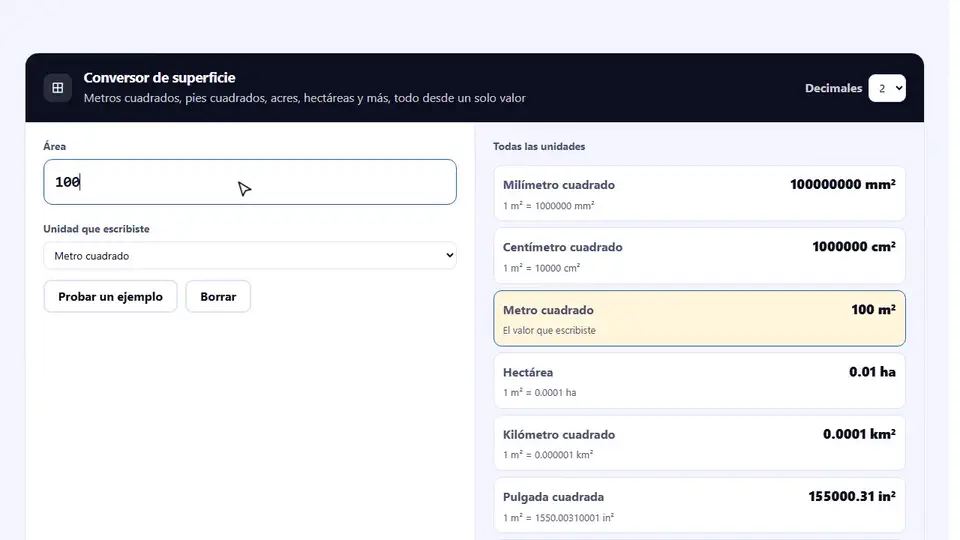
Task: Click the text 1 m² = 0.000001 km²
Action: (x=548, y=455)
